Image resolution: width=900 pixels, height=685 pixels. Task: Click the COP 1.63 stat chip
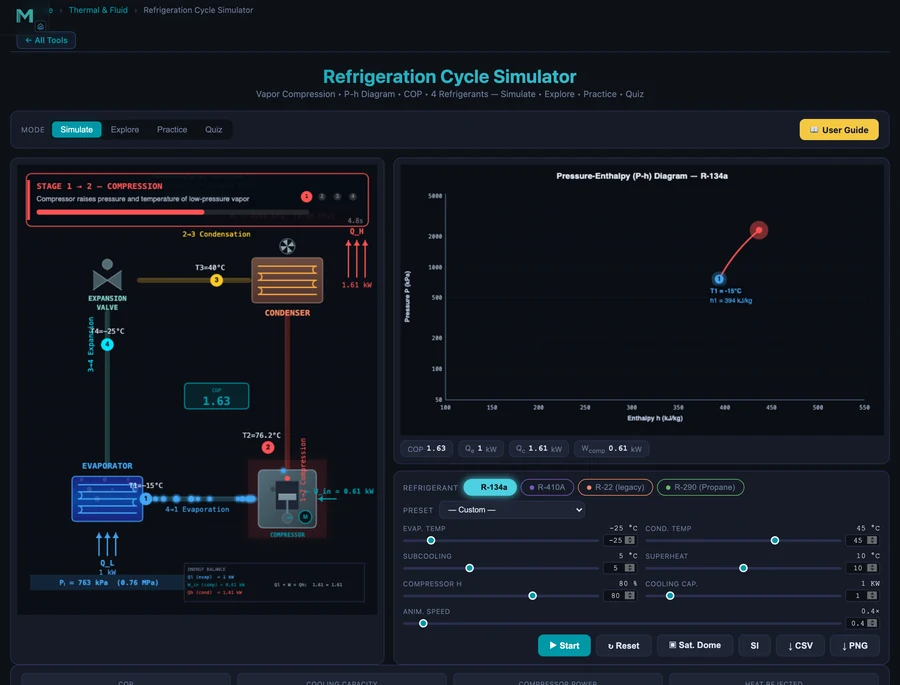tap(426, 448)
